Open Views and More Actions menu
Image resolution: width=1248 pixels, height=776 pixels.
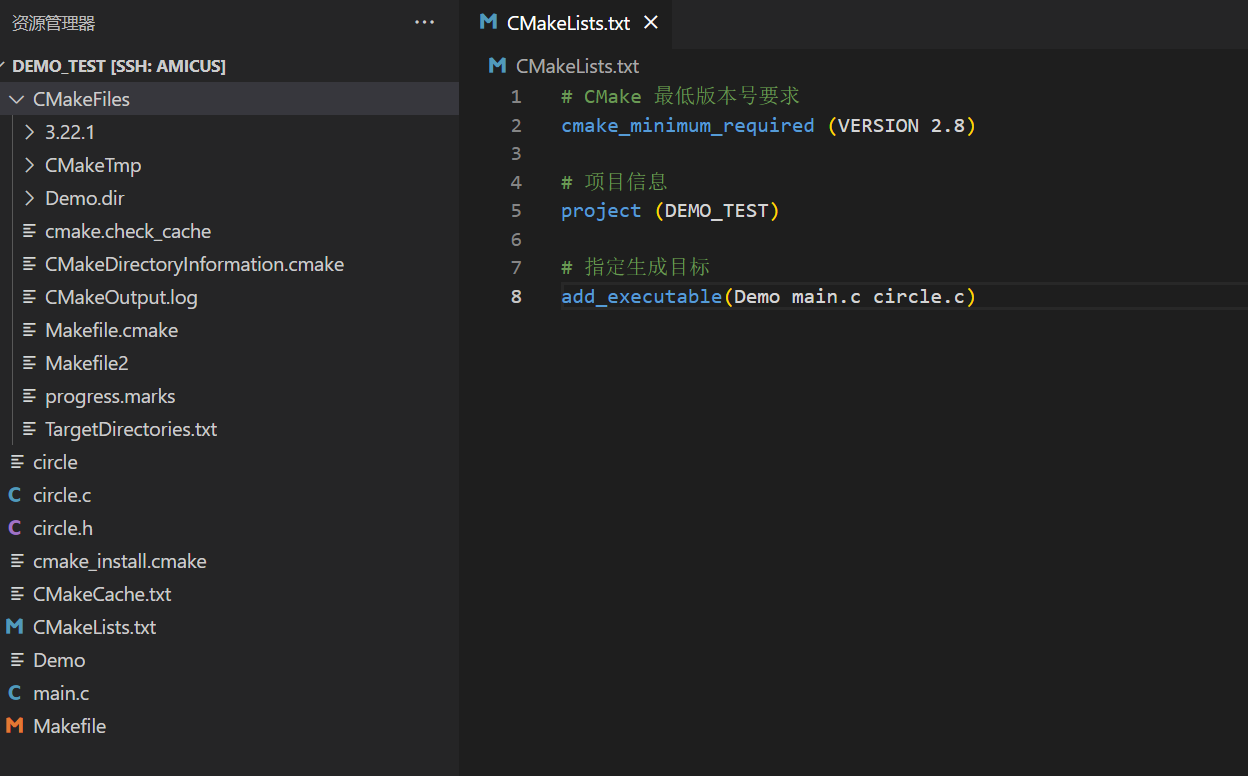[424, 22]
